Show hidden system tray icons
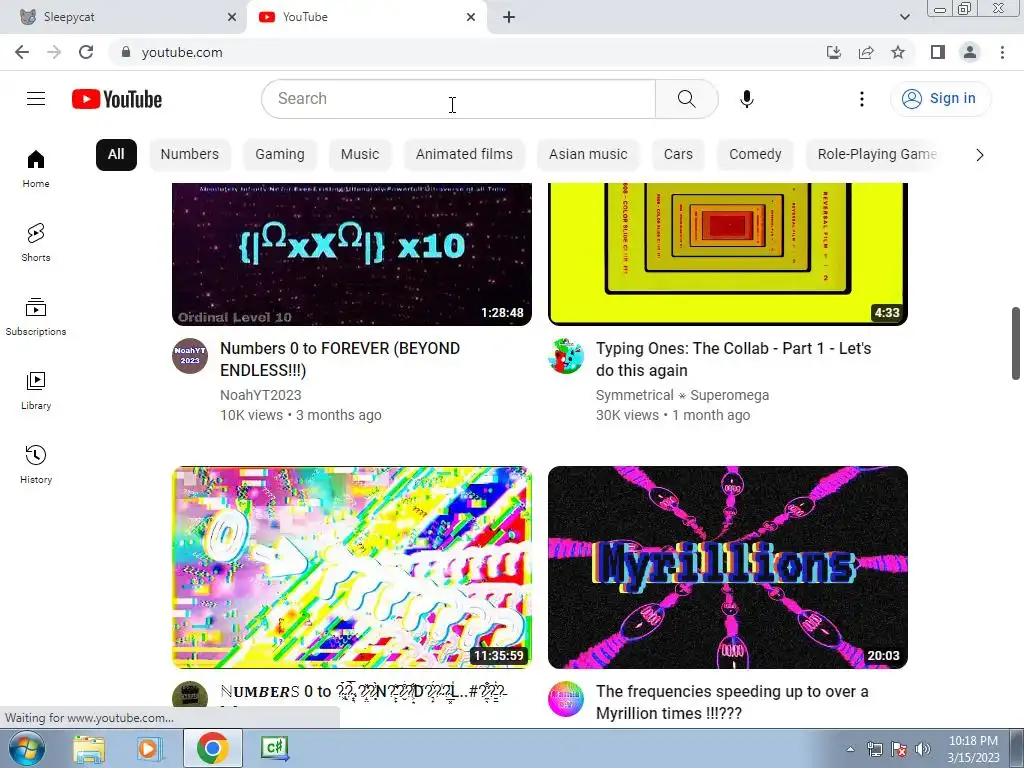The width and height of the screenshot is (1024, 768). 850,749
